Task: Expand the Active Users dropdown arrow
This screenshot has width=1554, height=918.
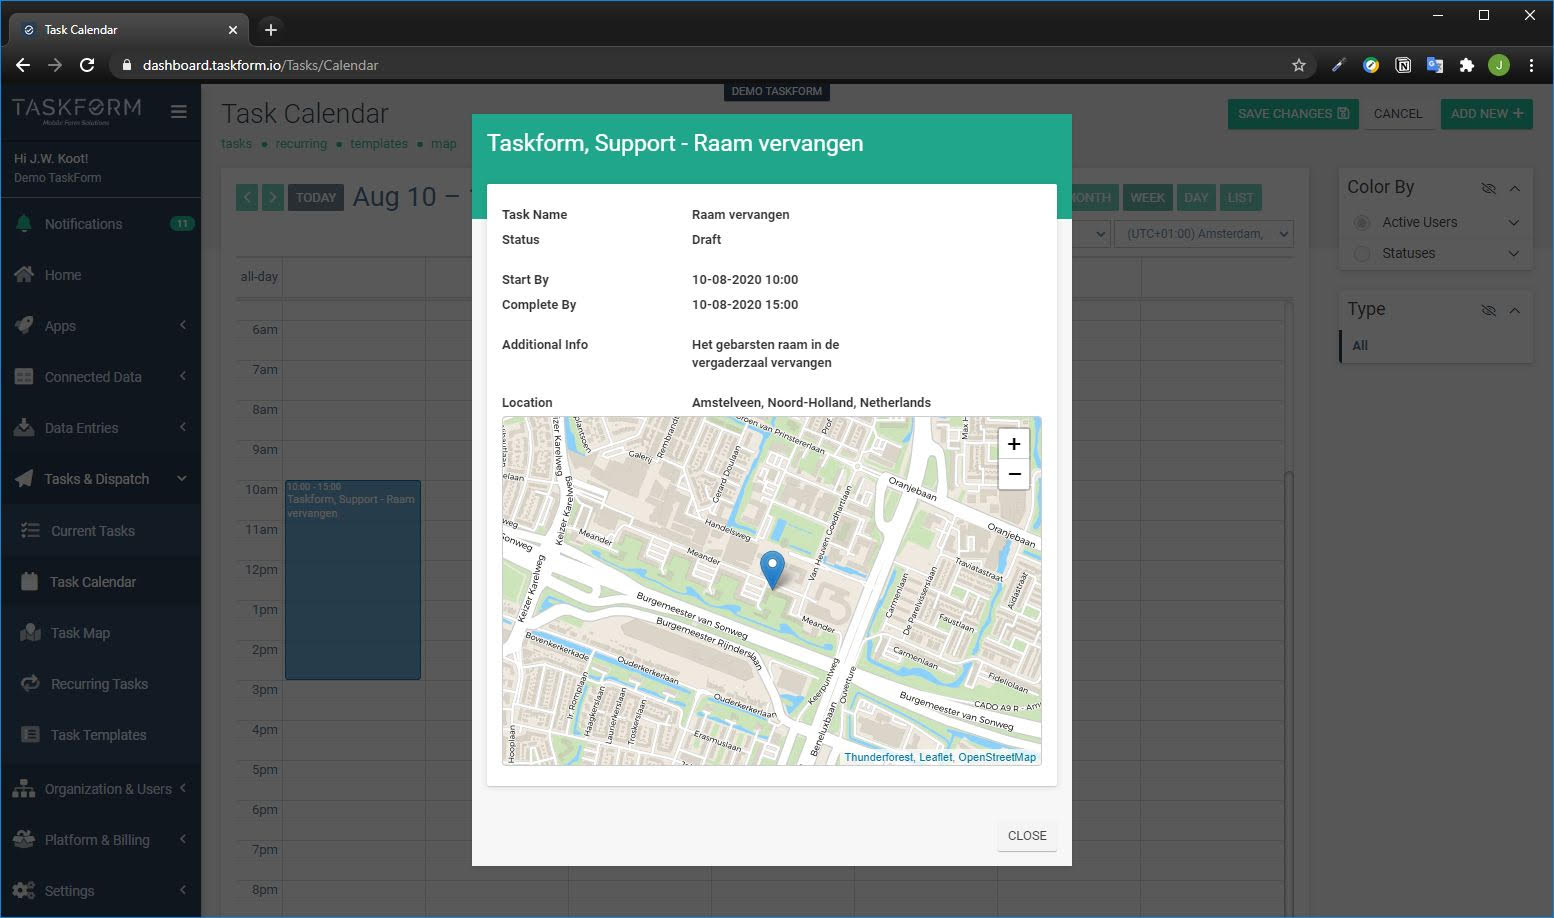Action: [x=1513, y=222]
